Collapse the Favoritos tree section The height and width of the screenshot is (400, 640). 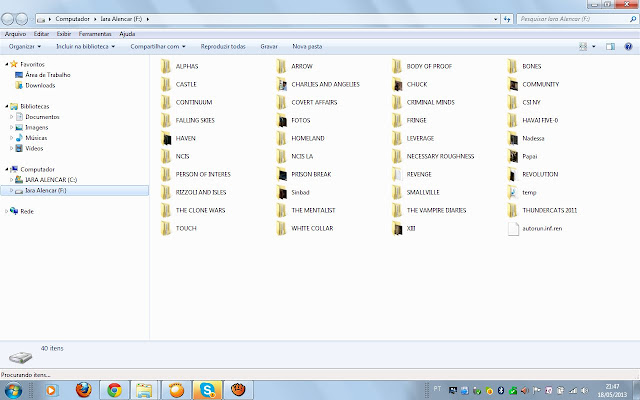(7, 64)
